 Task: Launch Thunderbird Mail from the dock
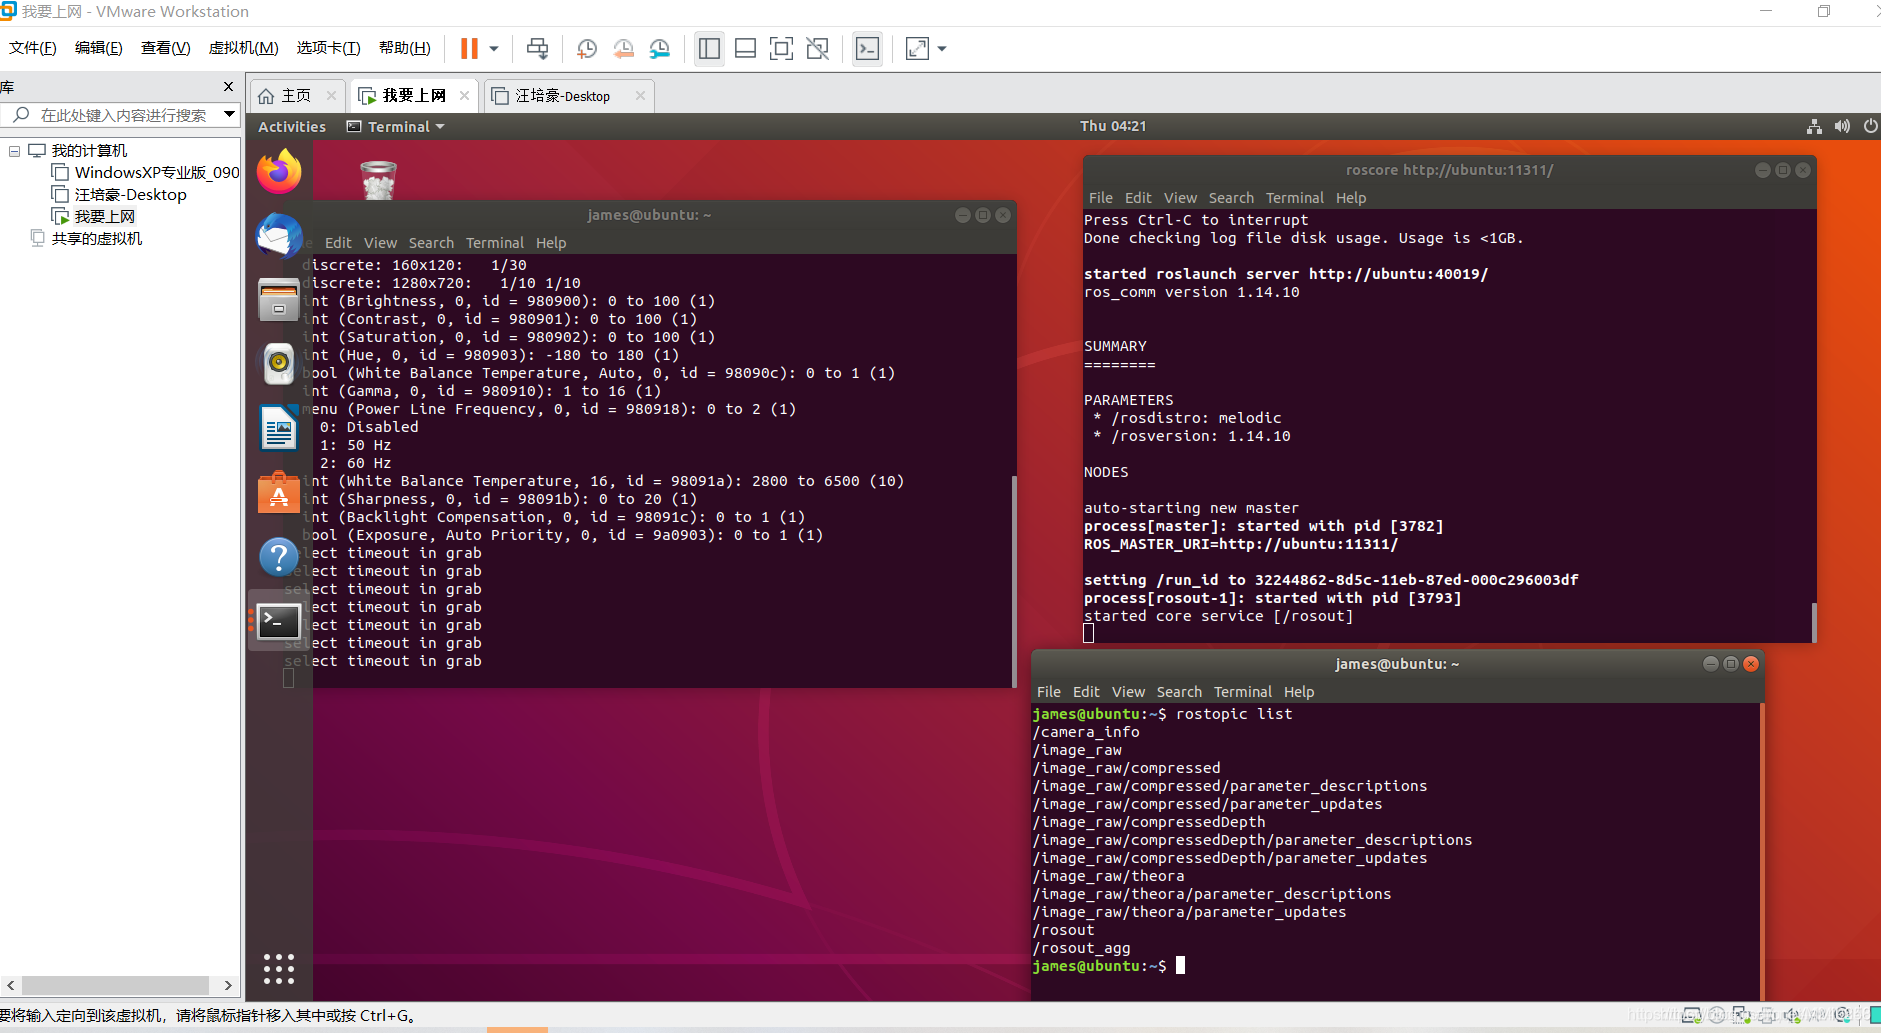[279, 236]
